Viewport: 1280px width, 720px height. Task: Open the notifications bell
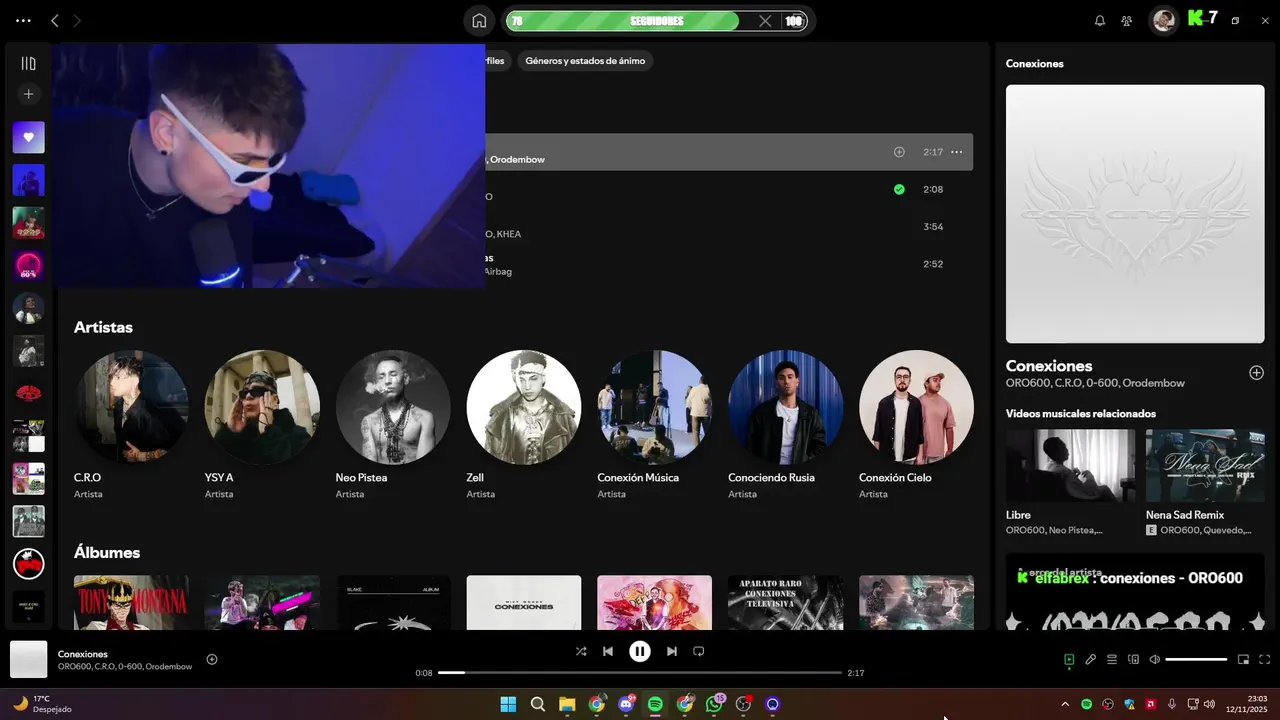tap(1100, 20)
